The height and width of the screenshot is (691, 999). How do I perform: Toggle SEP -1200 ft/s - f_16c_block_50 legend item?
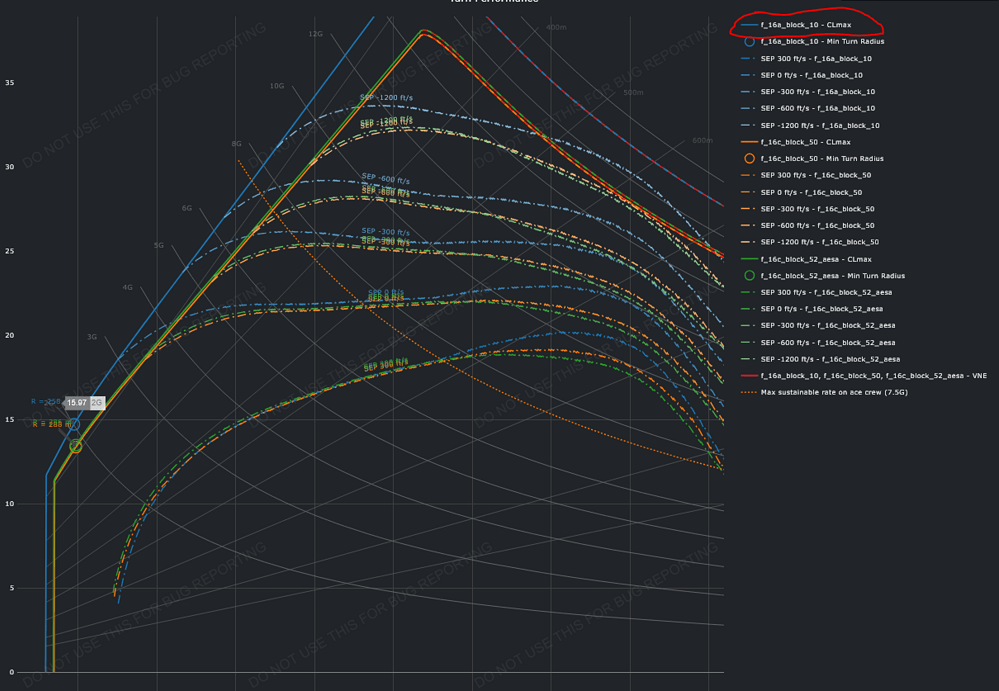(x=810, y=242)
